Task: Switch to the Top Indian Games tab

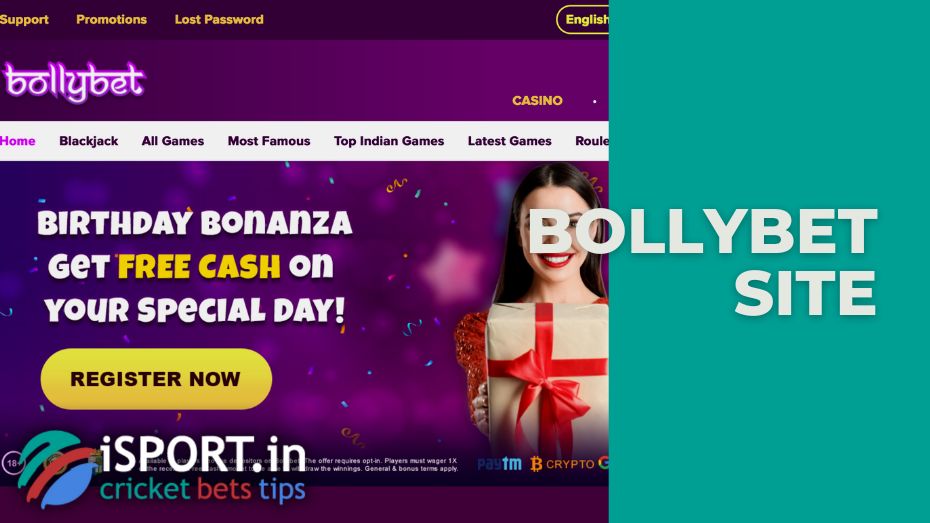Action: point(388,141)
